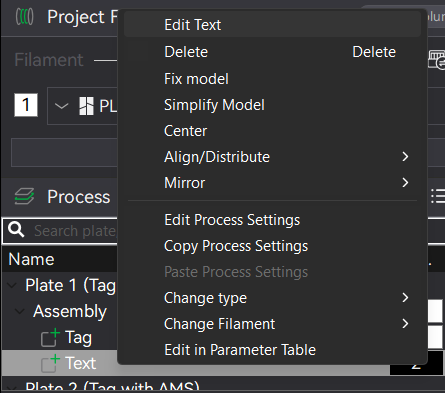Viewport: 445px width, 393px height.
Task: Open the Mirror submenu
Action: (x=272, y=183)
